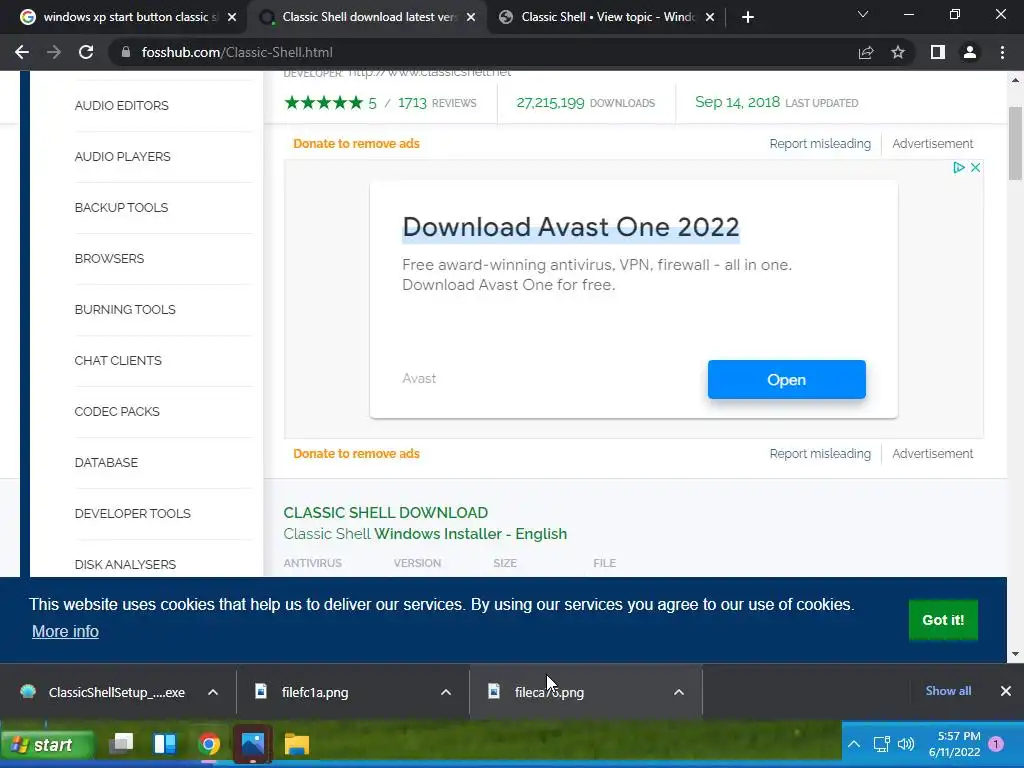The image size is (1024, 768).
Task: Open the DATABASE category
Action: click(x=106, y=462)
